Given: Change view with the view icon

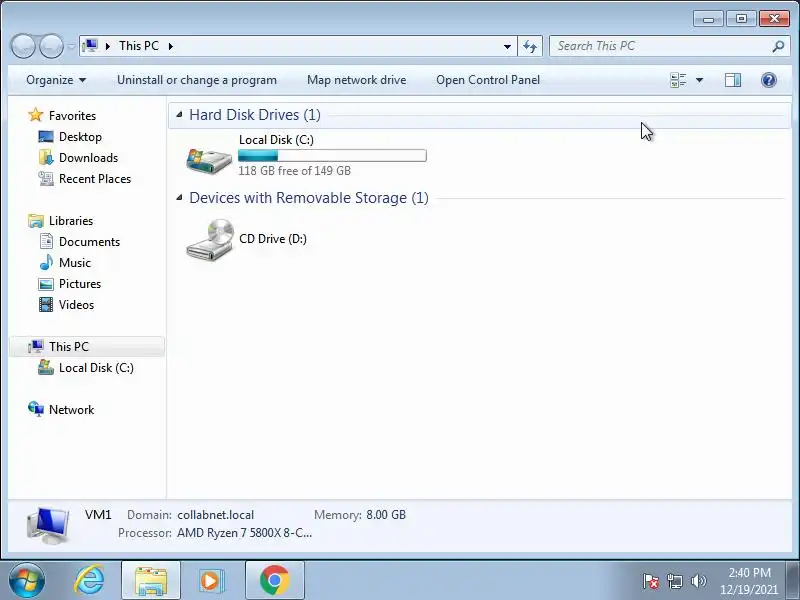Looking at the screenshot, I should point(678,80).
